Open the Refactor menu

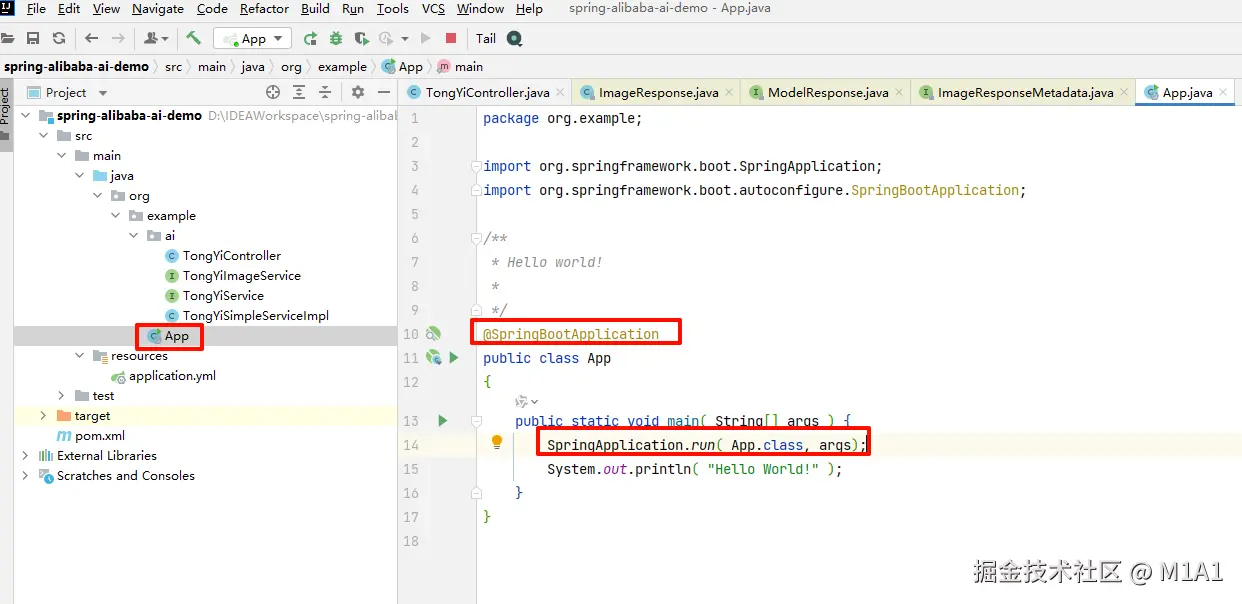pos(264,9)
